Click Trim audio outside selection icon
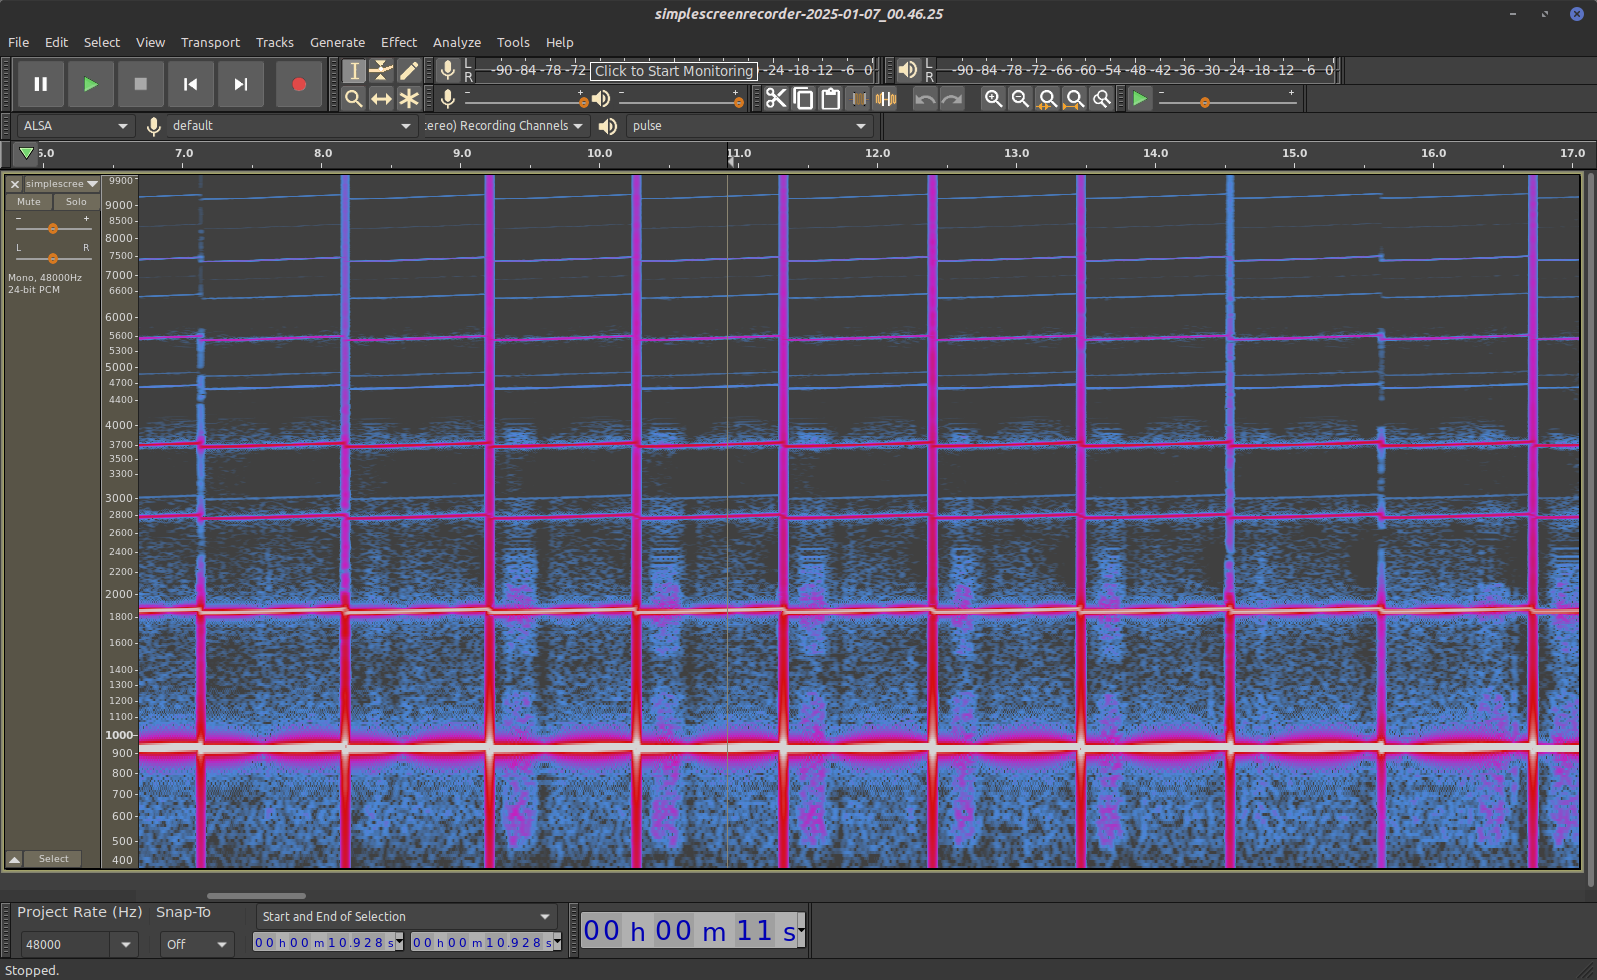Viewport: 1597px width, 980px height. [x=858, y=98]
